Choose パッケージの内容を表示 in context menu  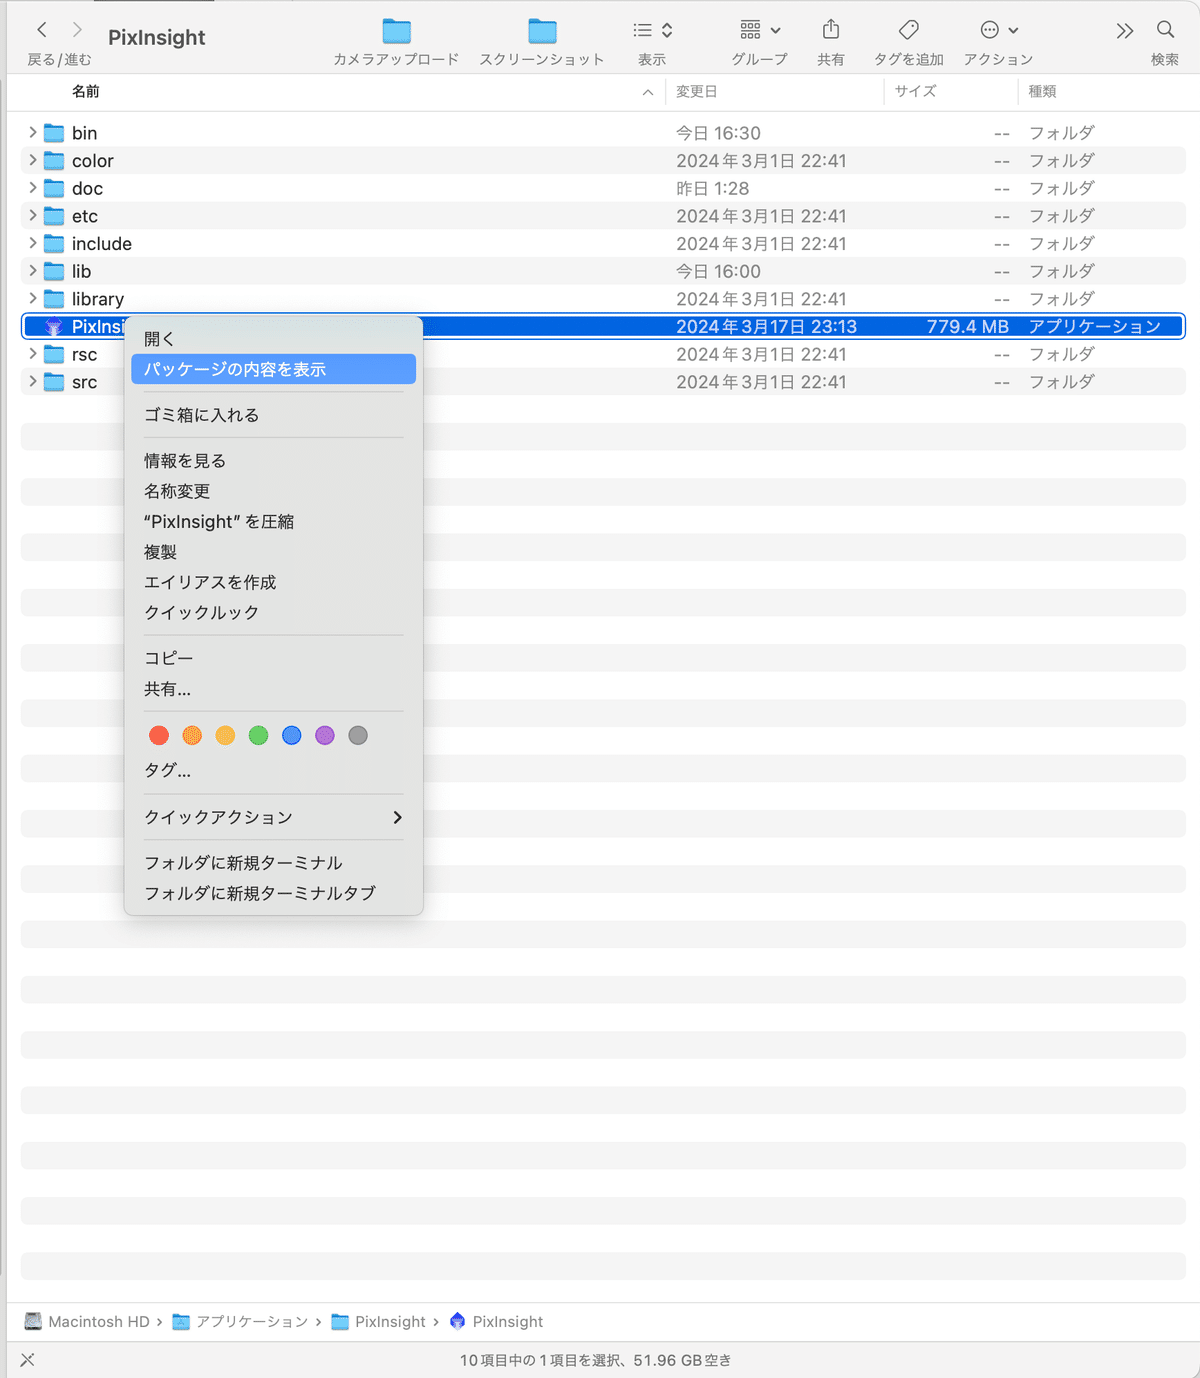(273, 369)
